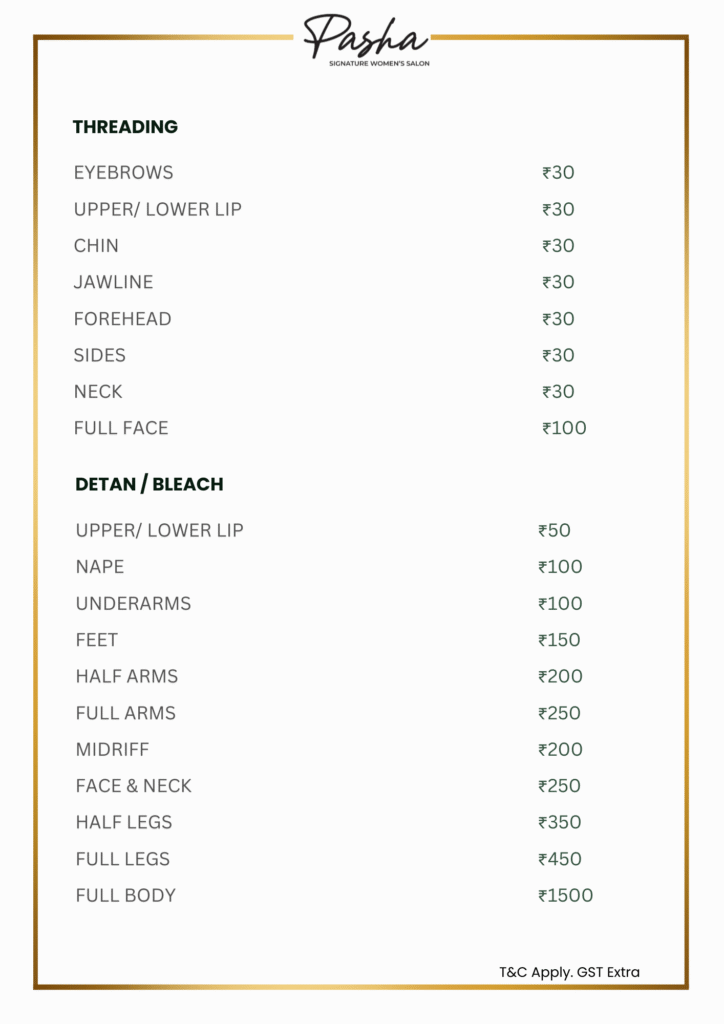The height and width of the screenshot is (1024, 724).
Task: Select the FACE & NECK service
Action: pos(133,786)
